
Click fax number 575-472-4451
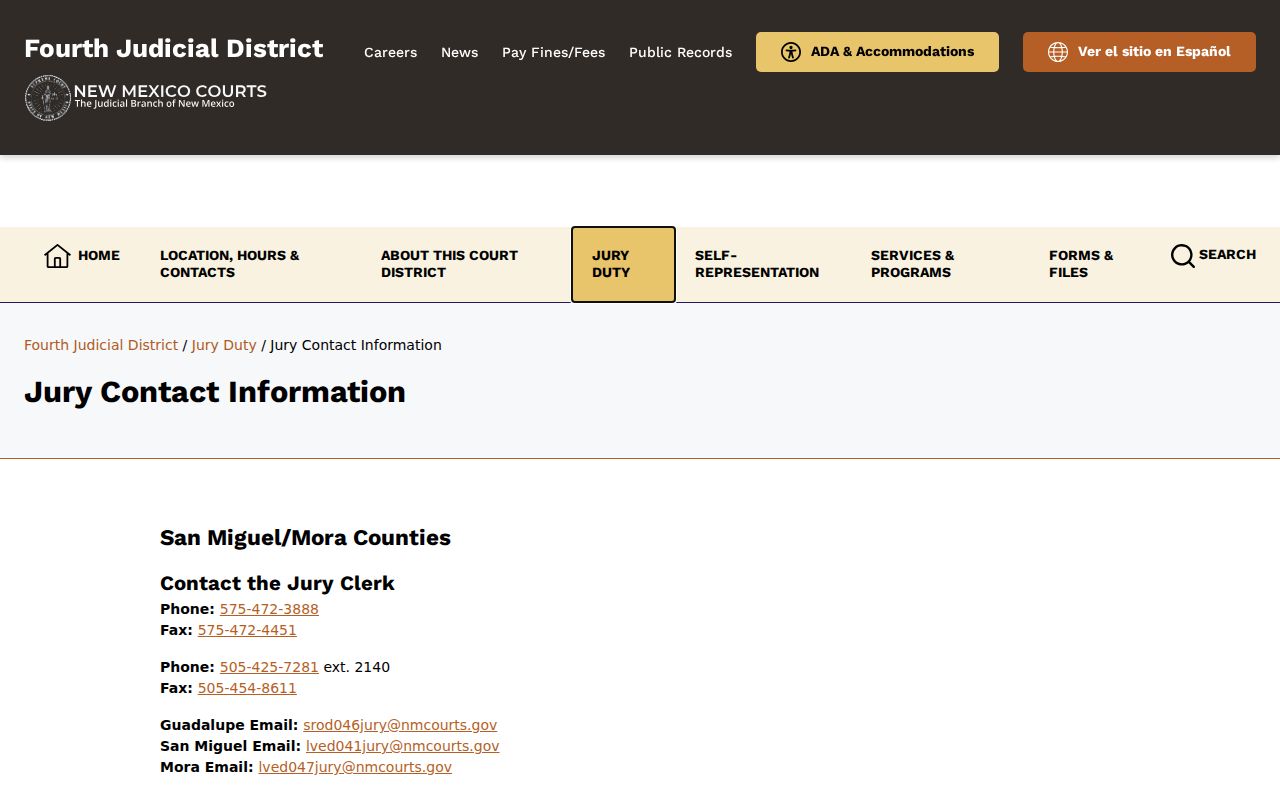pyautogui.click(x=247, y=630)
